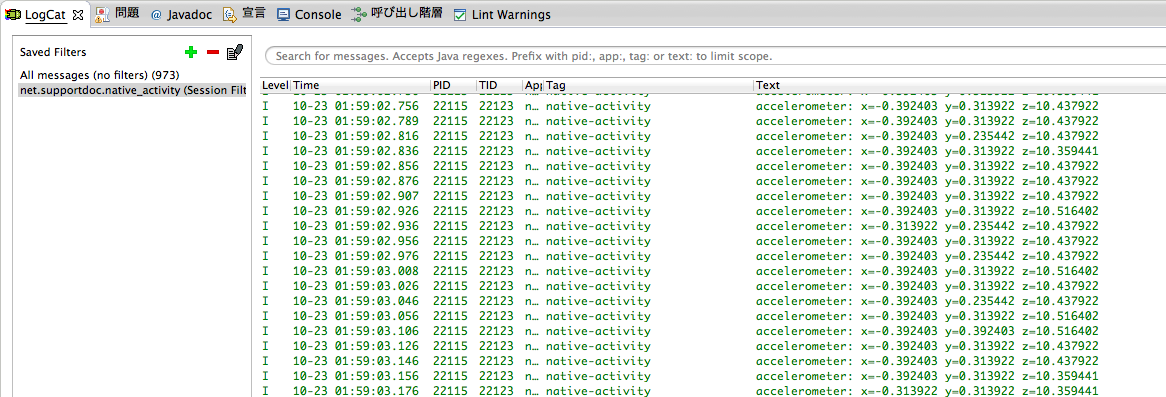The width and height of the screenshot is (1166, 397).
Task: Click the 宣言 tab icon
Action: tap(230, 14)
